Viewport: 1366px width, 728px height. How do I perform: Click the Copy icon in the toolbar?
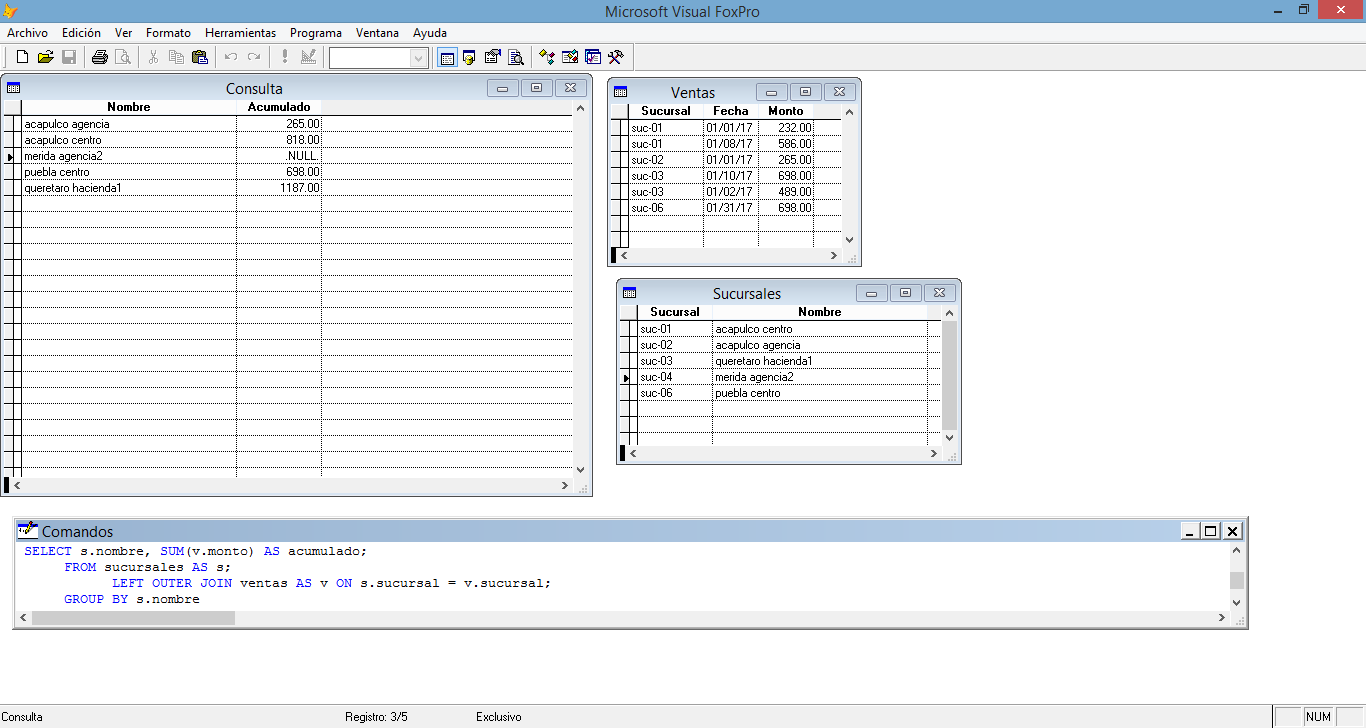point(176,58)
